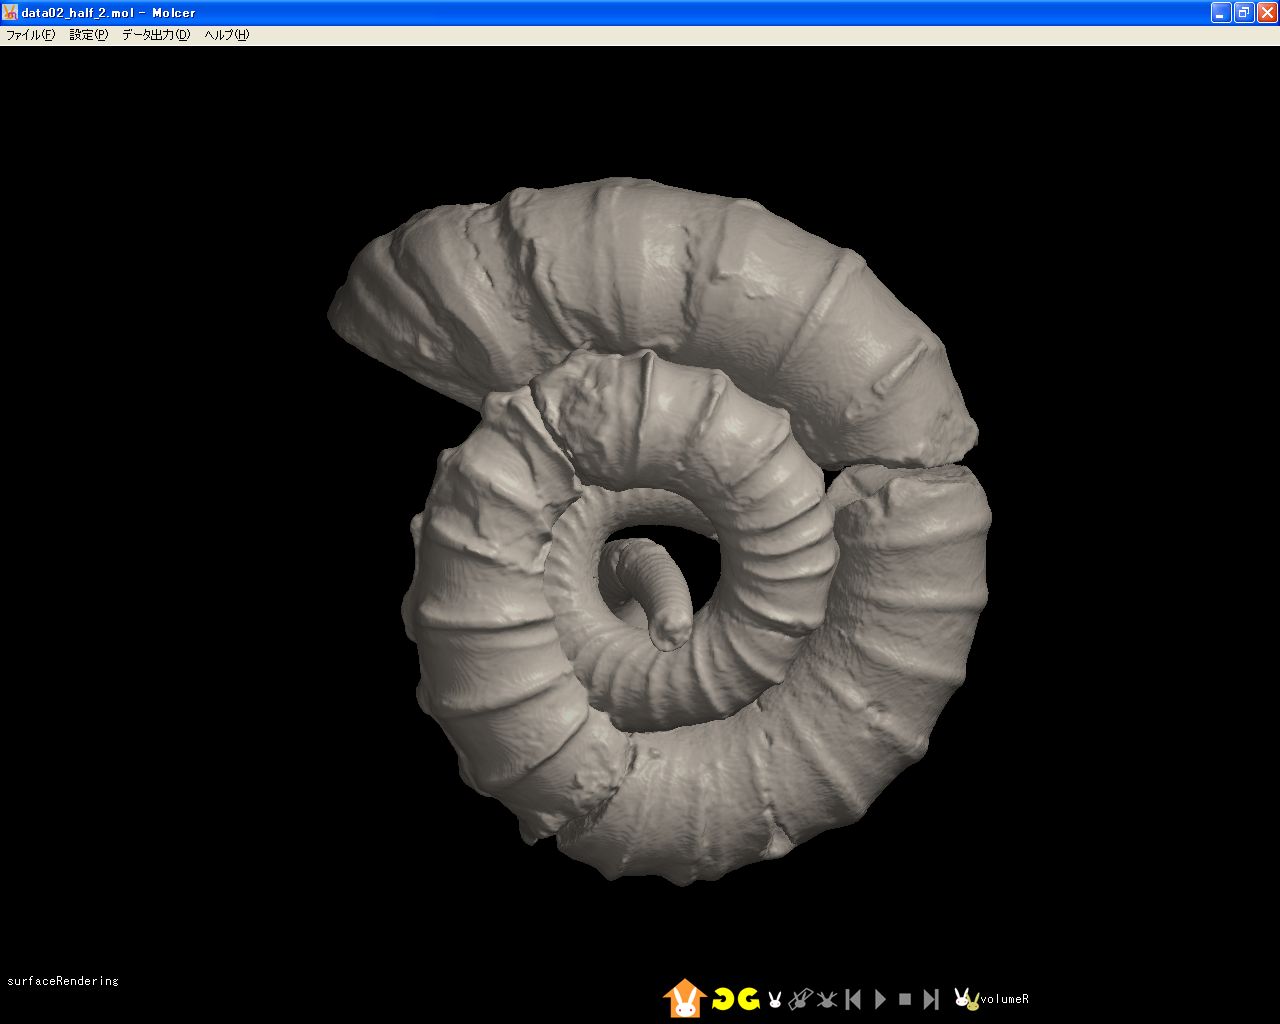The height and width of the screenshot is (1024, 1280).
Task: Click the small white rabbit icon
Action: click(x=774, y=999)
